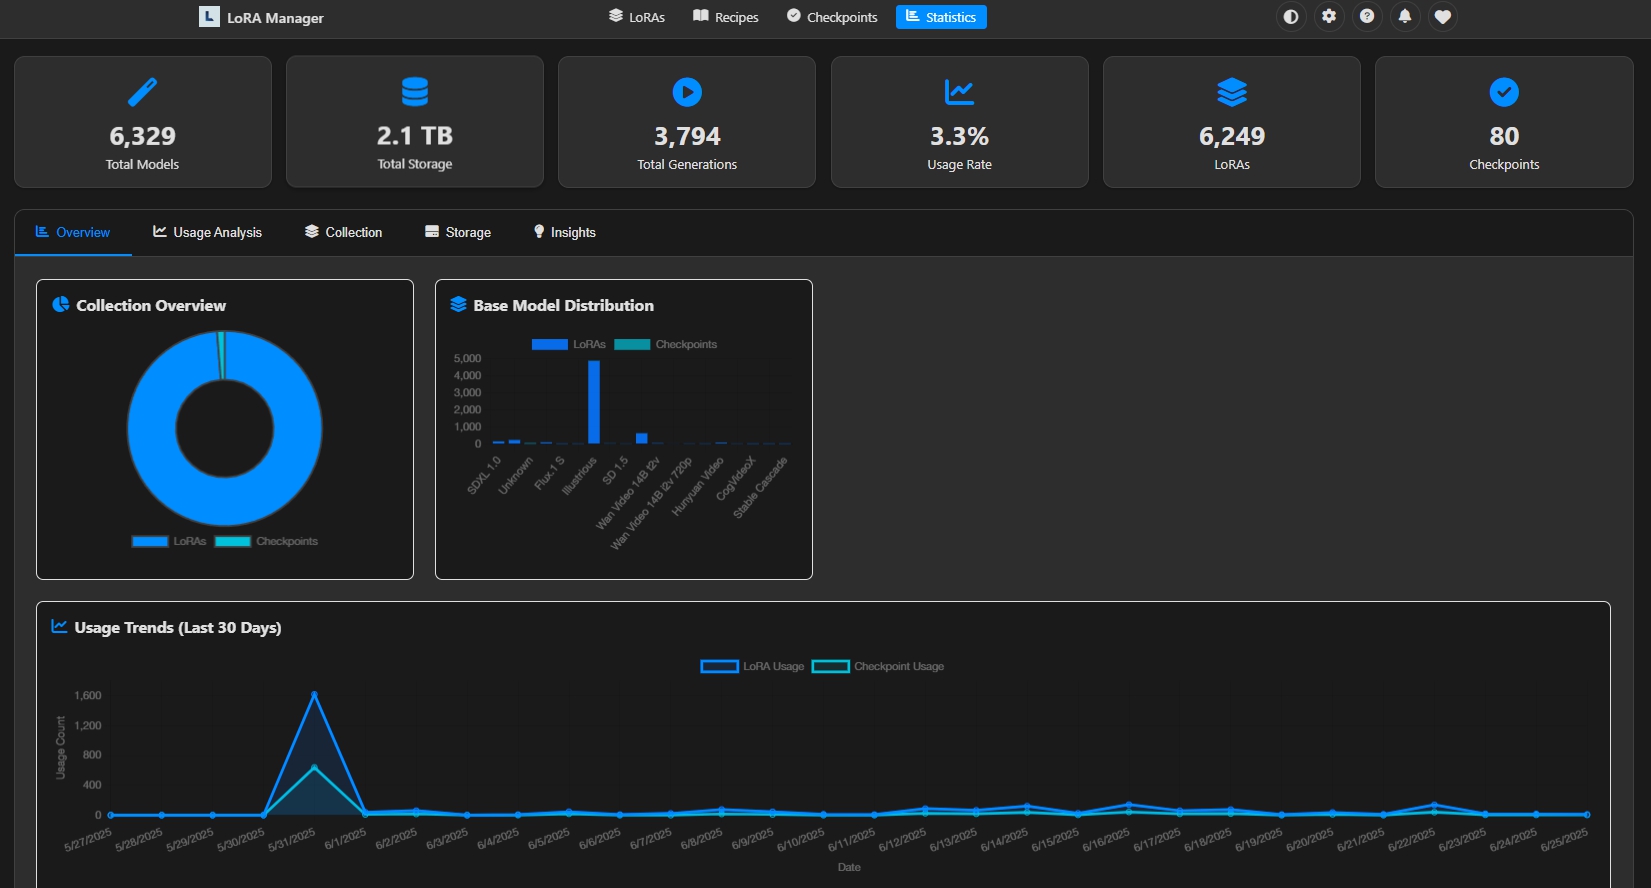Toggle Checkpoint Usage legend in Usage Trends
This screenshot has width=1651, height=888.
pyautogui.click(x=877, y=666)
